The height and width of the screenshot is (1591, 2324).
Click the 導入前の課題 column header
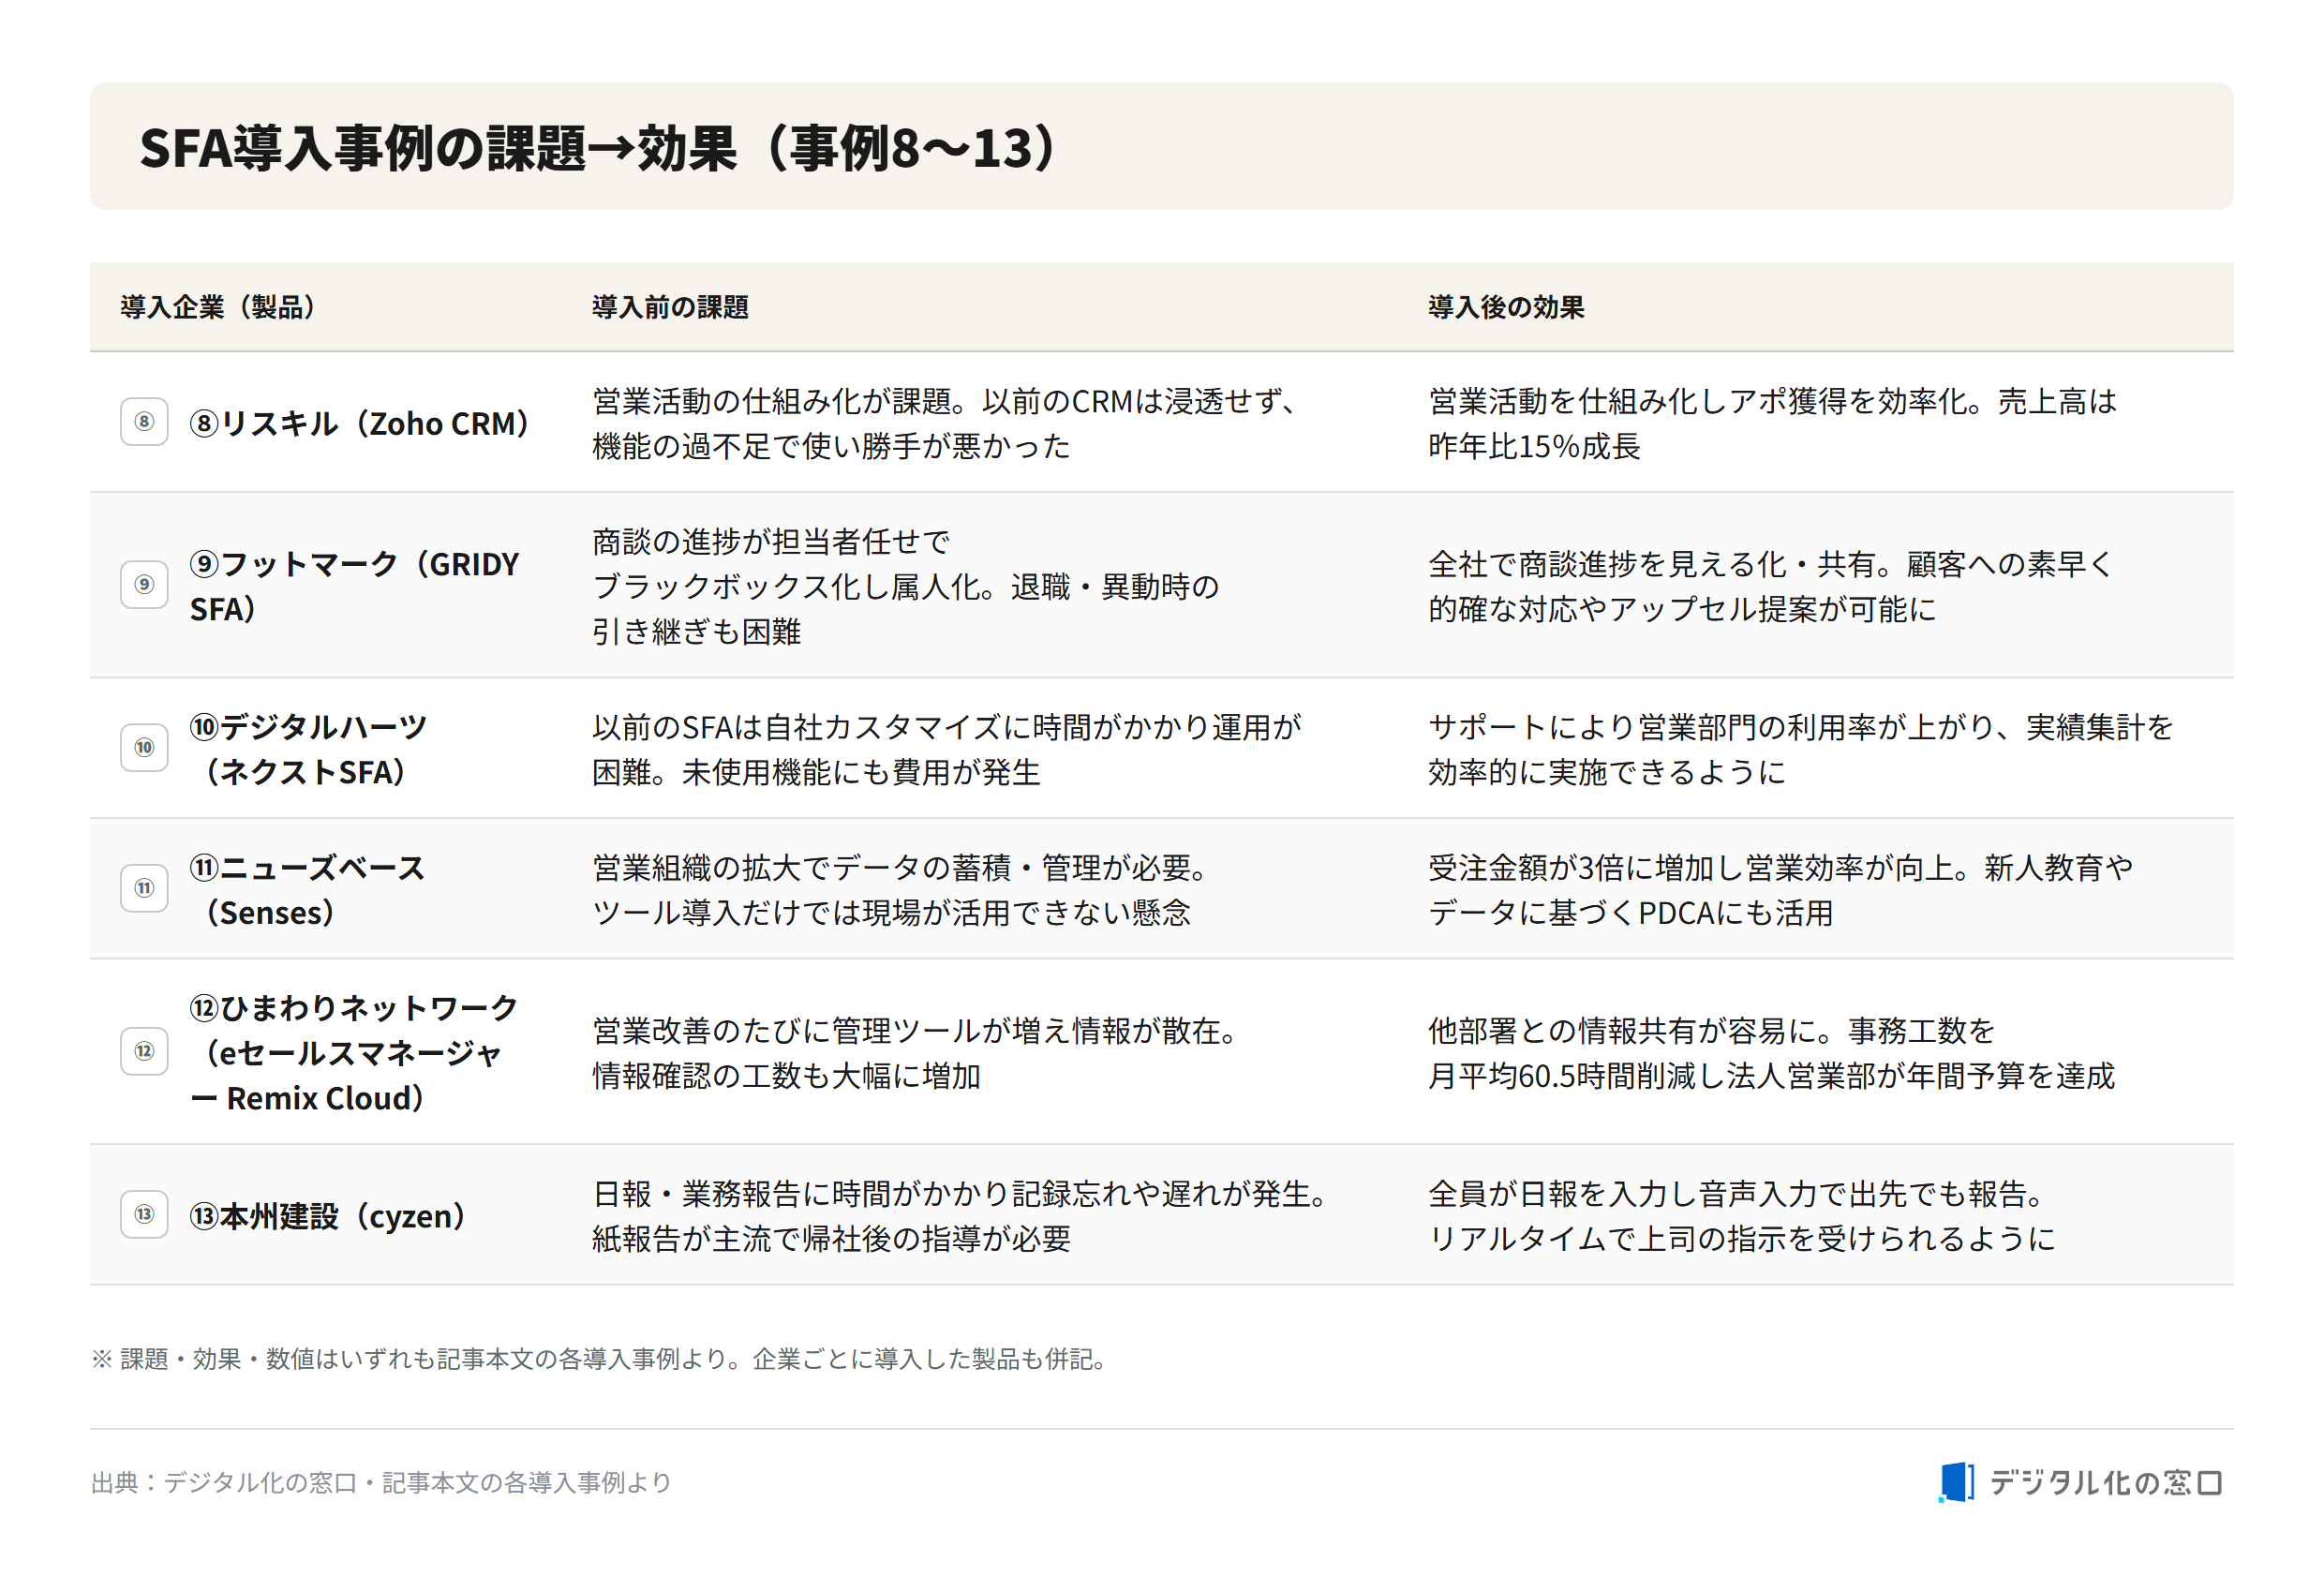(x=670, y=307)
